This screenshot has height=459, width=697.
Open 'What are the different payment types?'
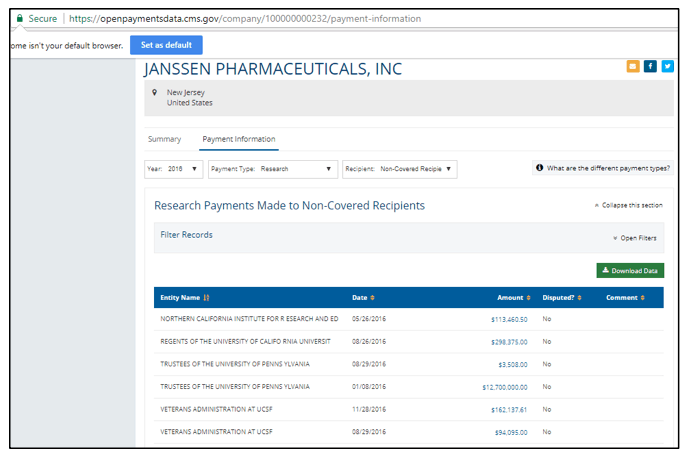[x=603, y=168]
